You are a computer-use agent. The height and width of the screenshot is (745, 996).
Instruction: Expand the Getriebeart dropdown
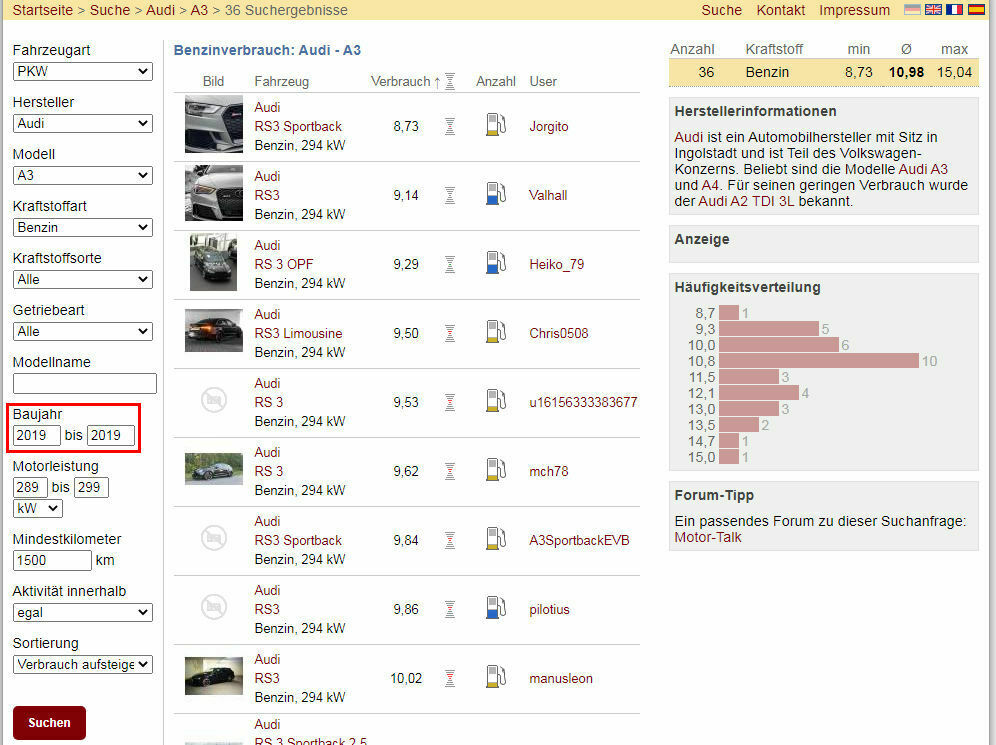(83, 331)
